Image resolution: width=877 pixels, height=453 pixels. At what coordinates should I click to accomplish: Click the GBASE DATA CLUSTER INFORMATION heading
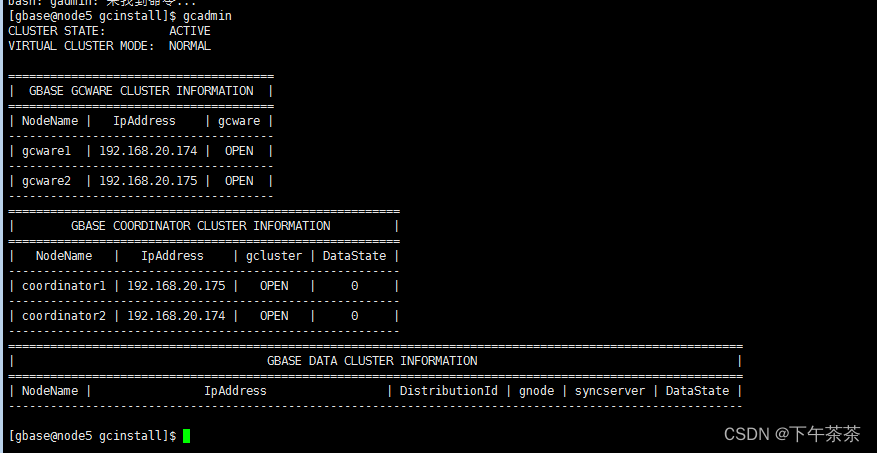click(372, 361)
